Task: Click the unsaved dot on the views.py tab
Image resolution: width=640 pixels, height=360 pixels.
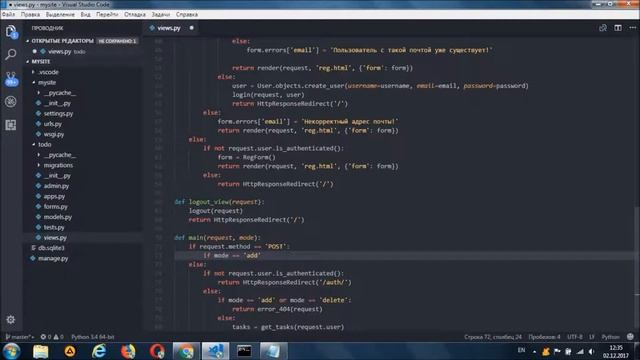Action: point(191,28)
